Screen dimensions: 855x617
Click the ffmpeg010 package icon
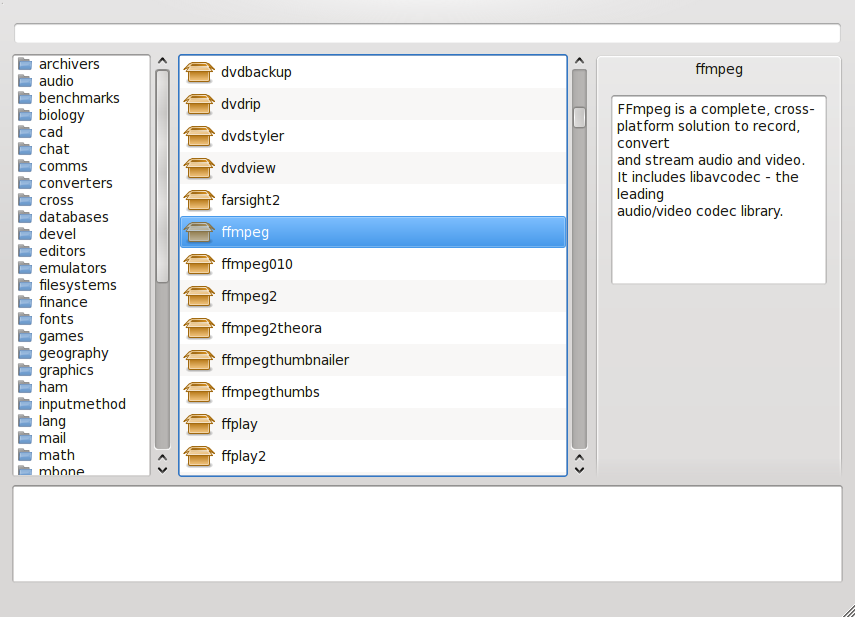(x=198, y=264)
